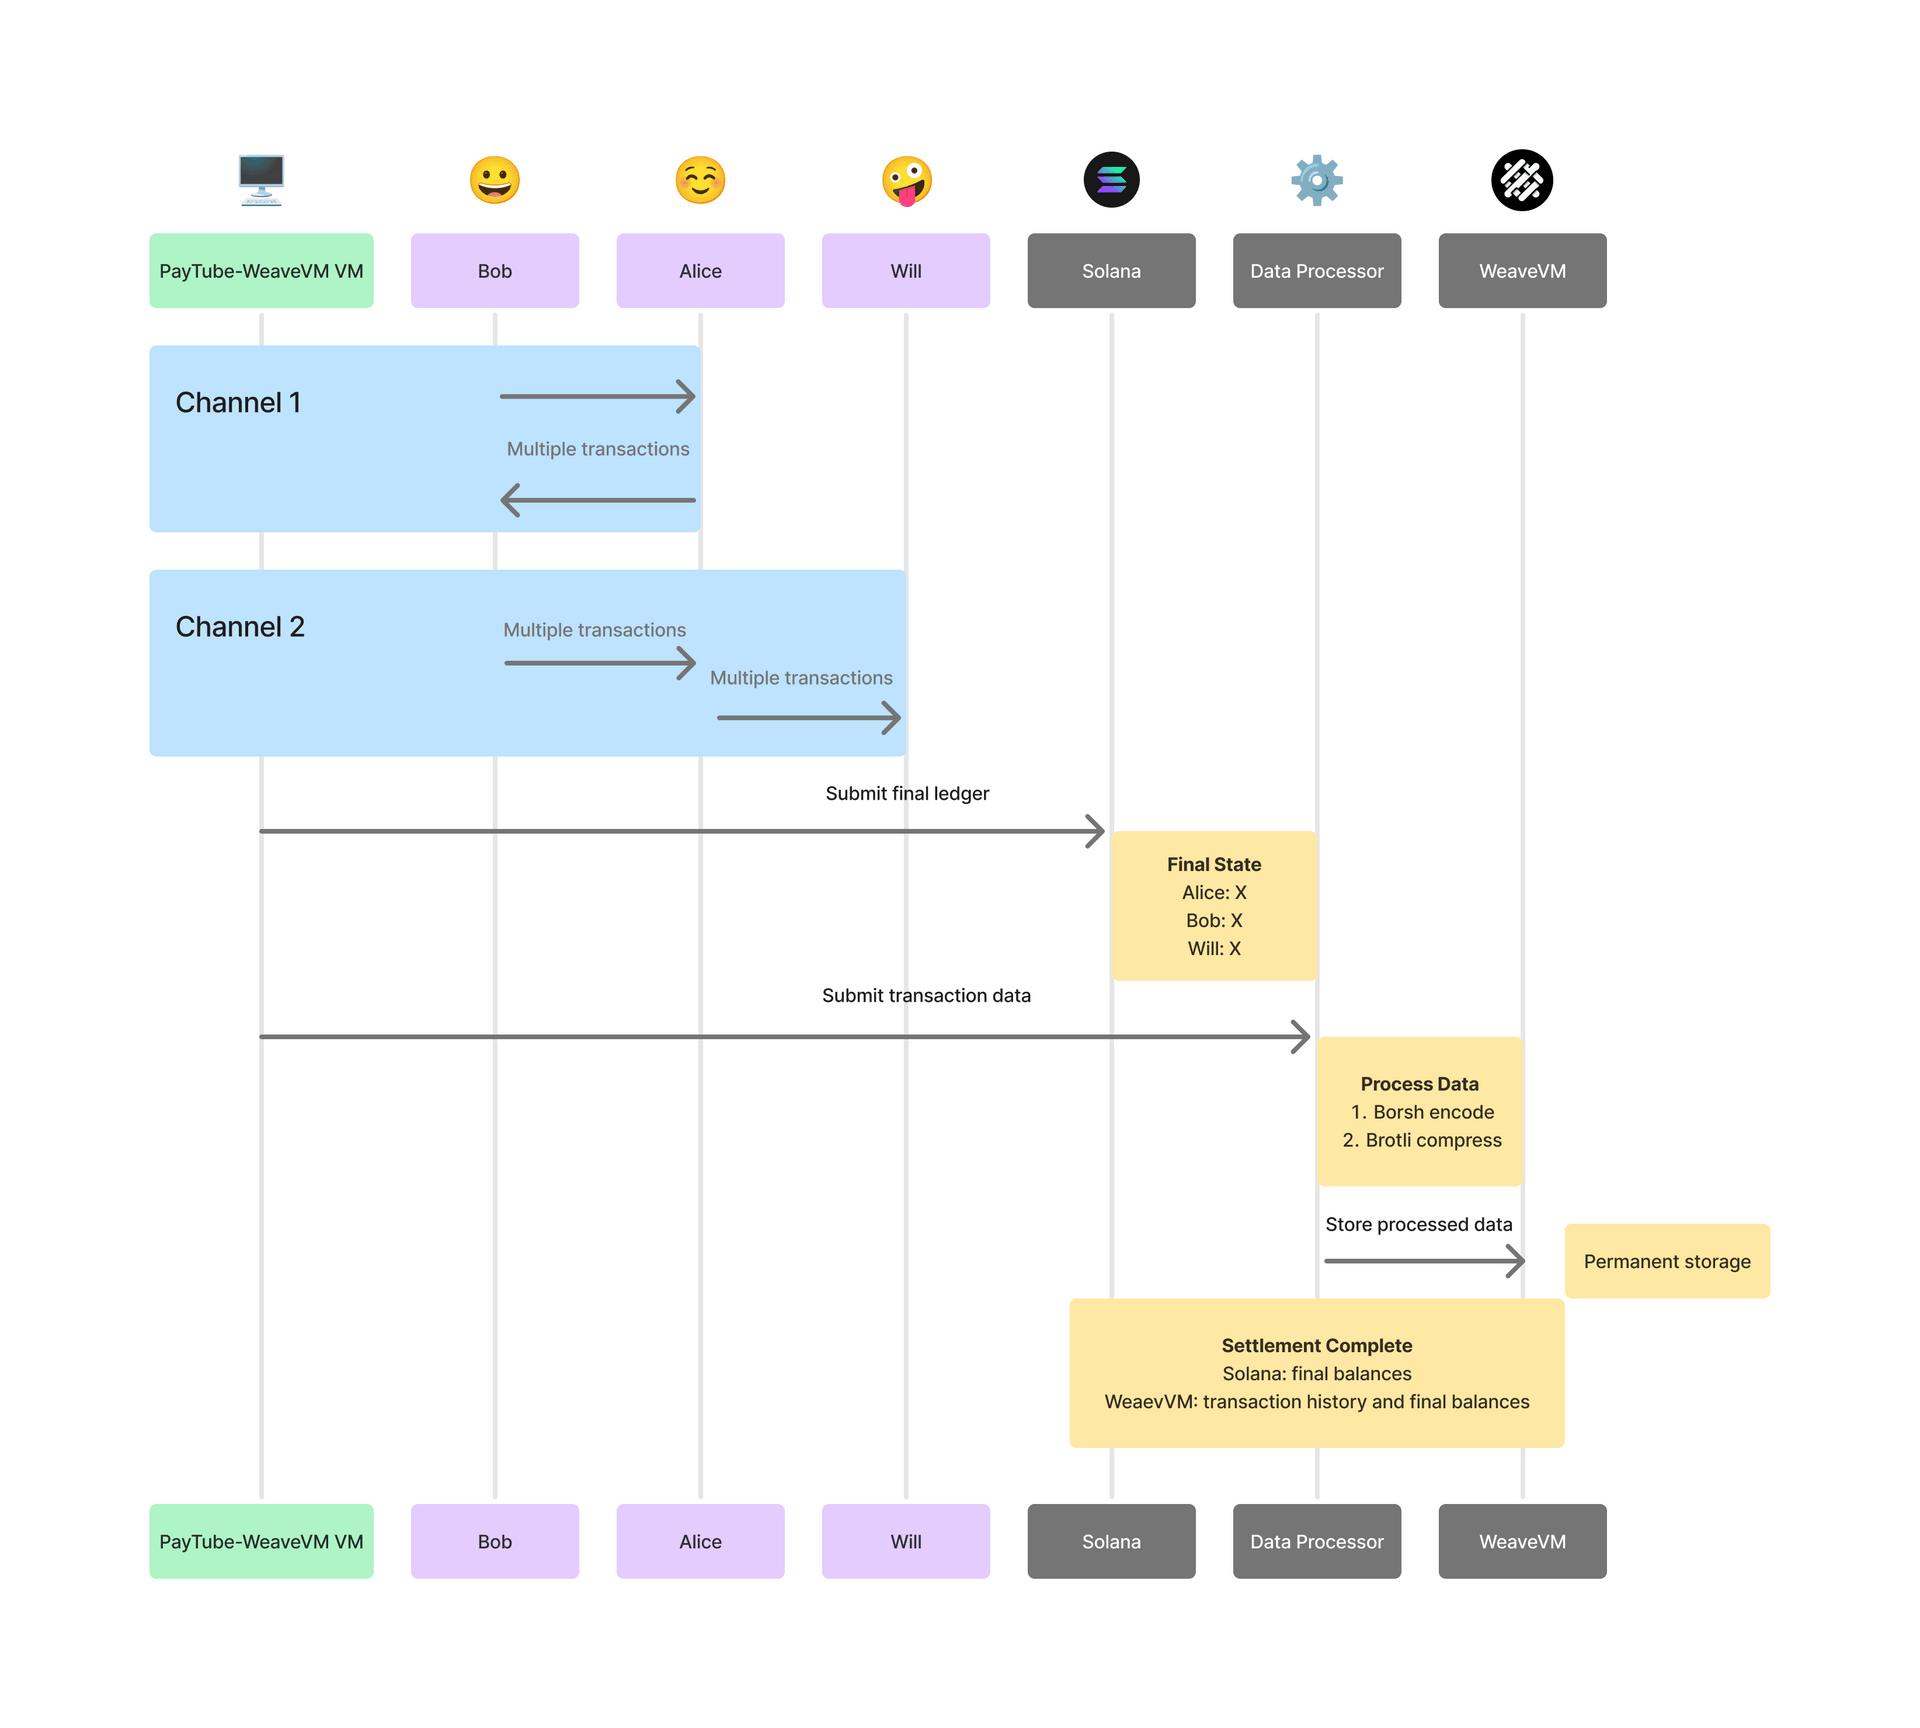Select the bottom Alice participant box
The image size is (1920, 1728).
click(700, 1541)
